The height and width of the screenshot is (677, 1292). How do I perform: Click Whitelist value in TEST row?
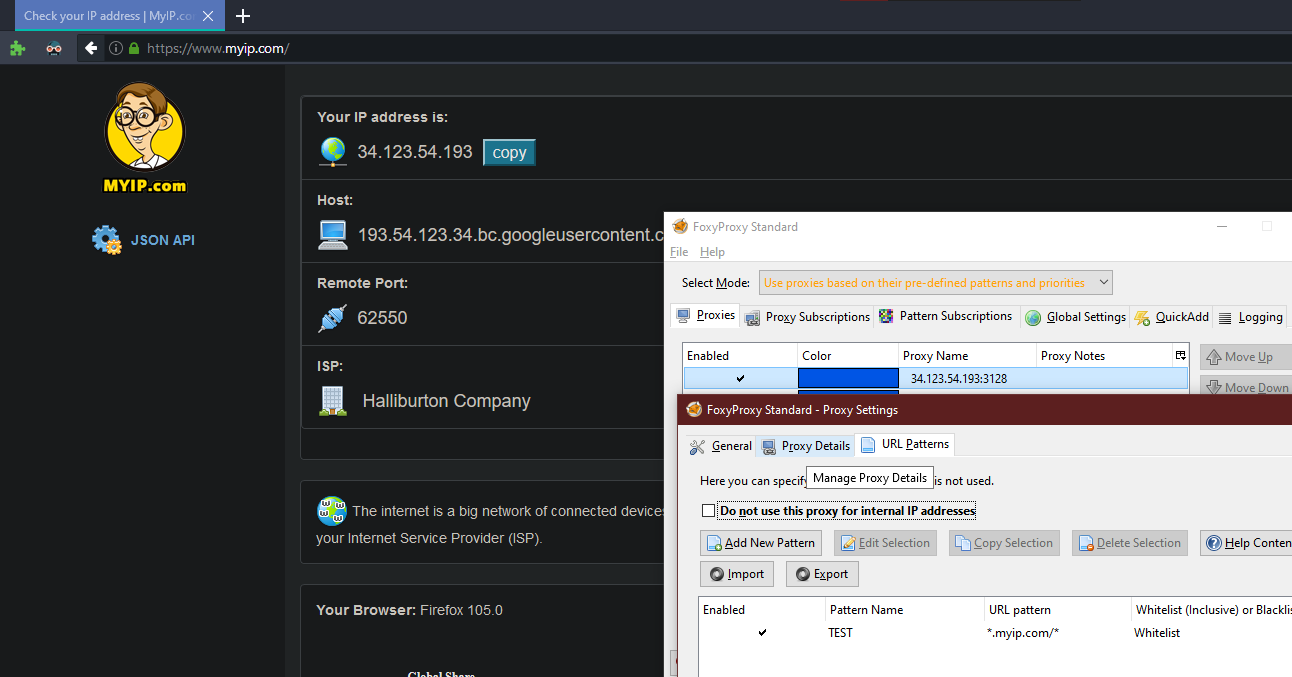pyautogui.click(x=1157, y=633)
